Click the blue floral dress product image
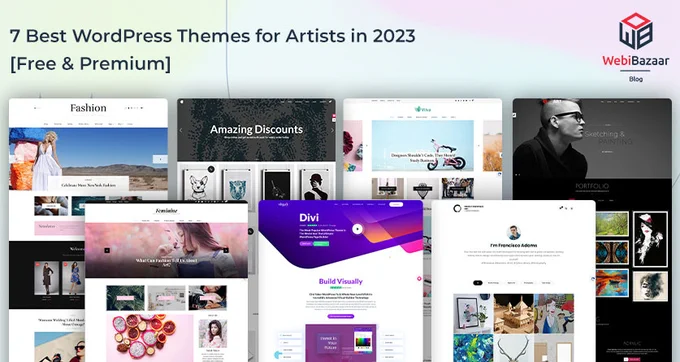Viewport: 680px width, 362px height. (x=74, y=278)
